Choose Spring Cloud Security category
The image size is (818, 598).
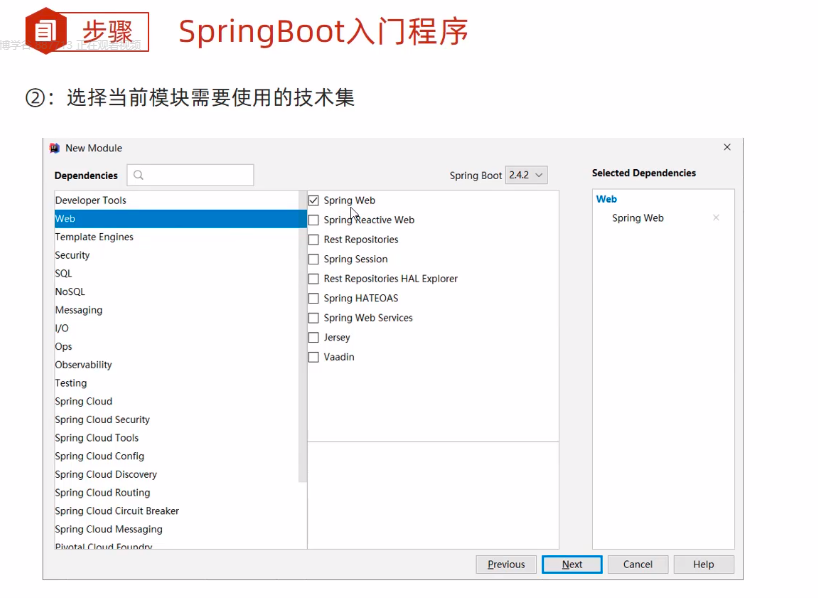[x=177, y=420]
